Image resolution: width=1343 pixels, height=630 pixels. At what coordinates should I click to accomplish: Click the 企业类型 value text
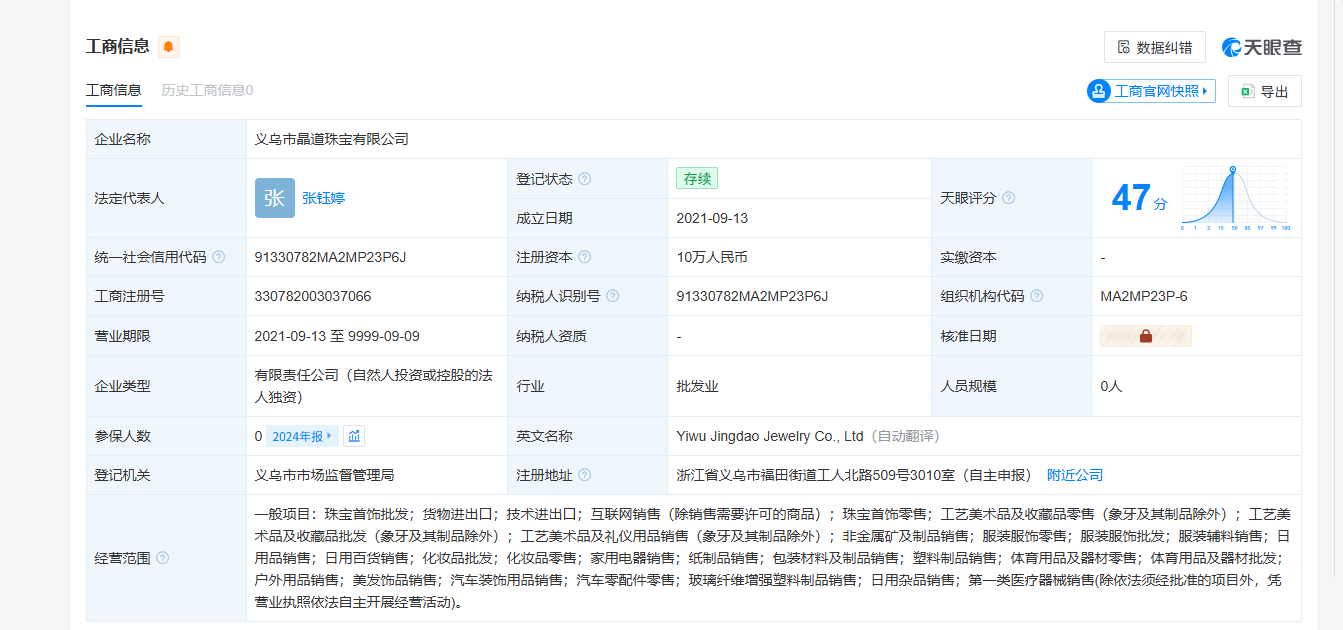375,386
